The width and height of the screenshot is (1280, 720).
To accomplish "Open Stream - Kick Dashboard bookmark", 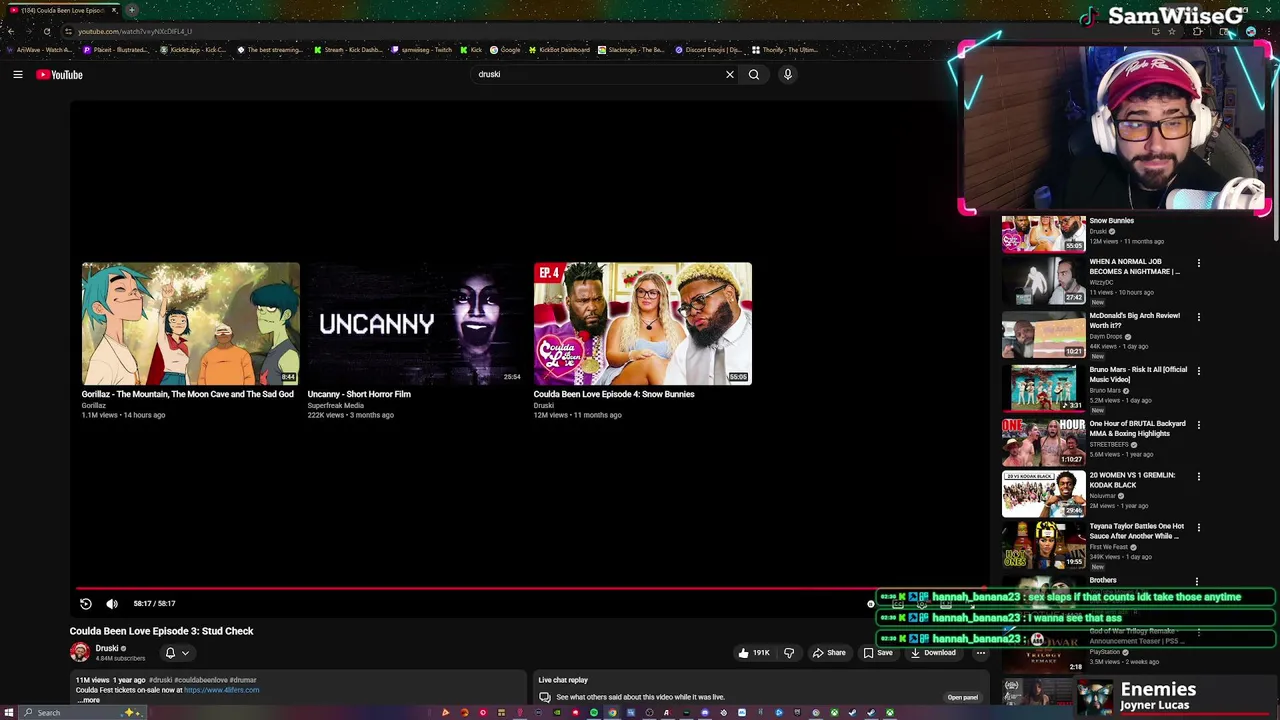I will point(348,50).
